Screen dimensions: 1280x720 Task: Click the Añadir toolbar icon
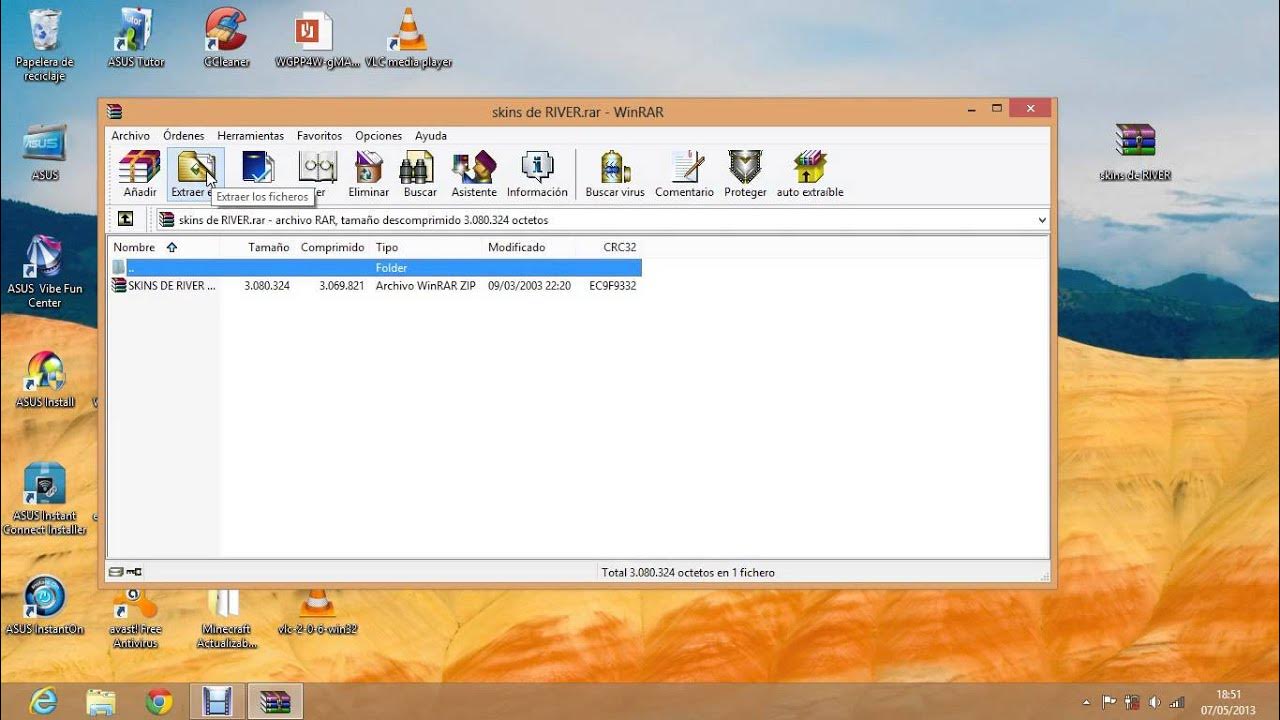tap(138, 170)
